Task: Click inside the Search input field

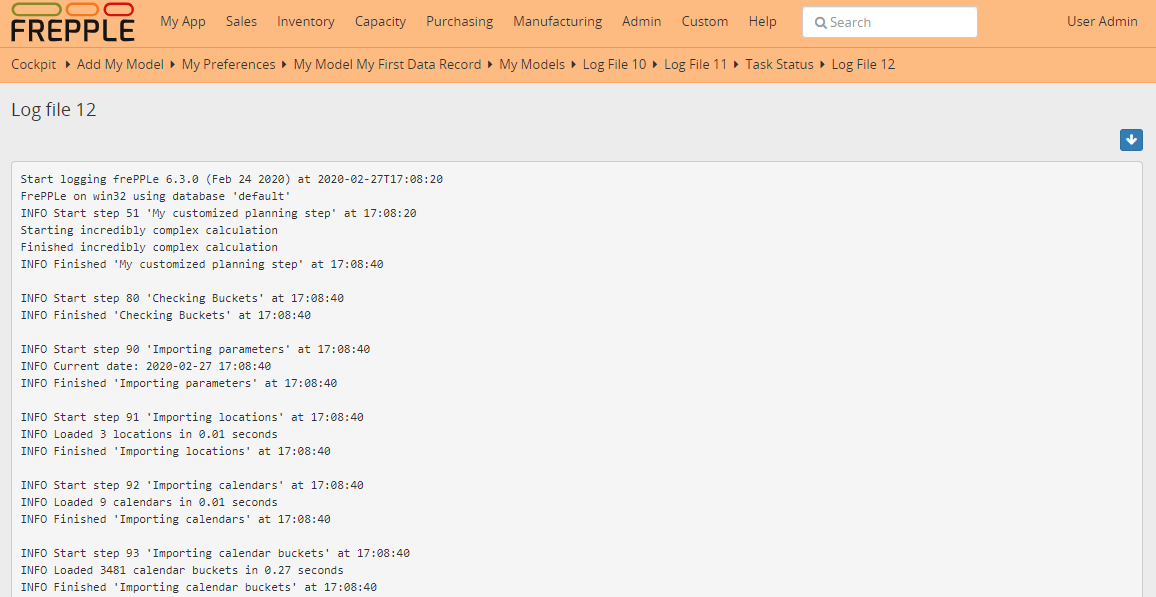Action: (900, 21)
